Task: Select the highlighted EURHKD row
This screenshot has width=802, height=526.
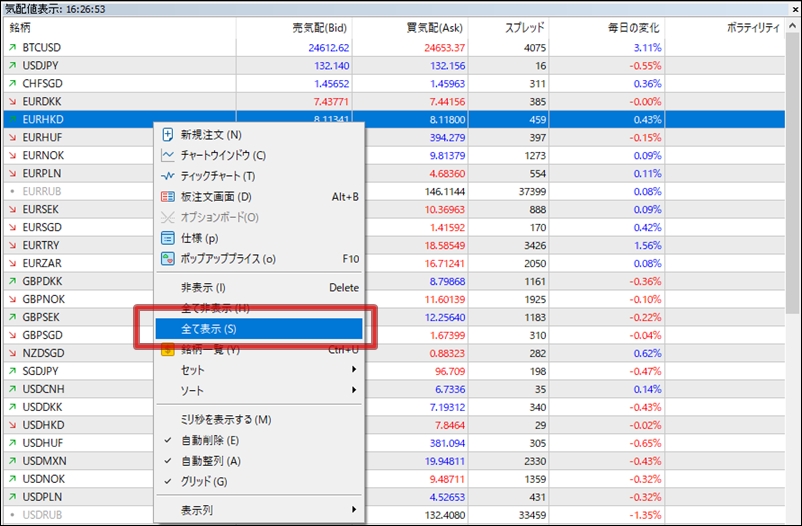Action: [x=394, y=119]
